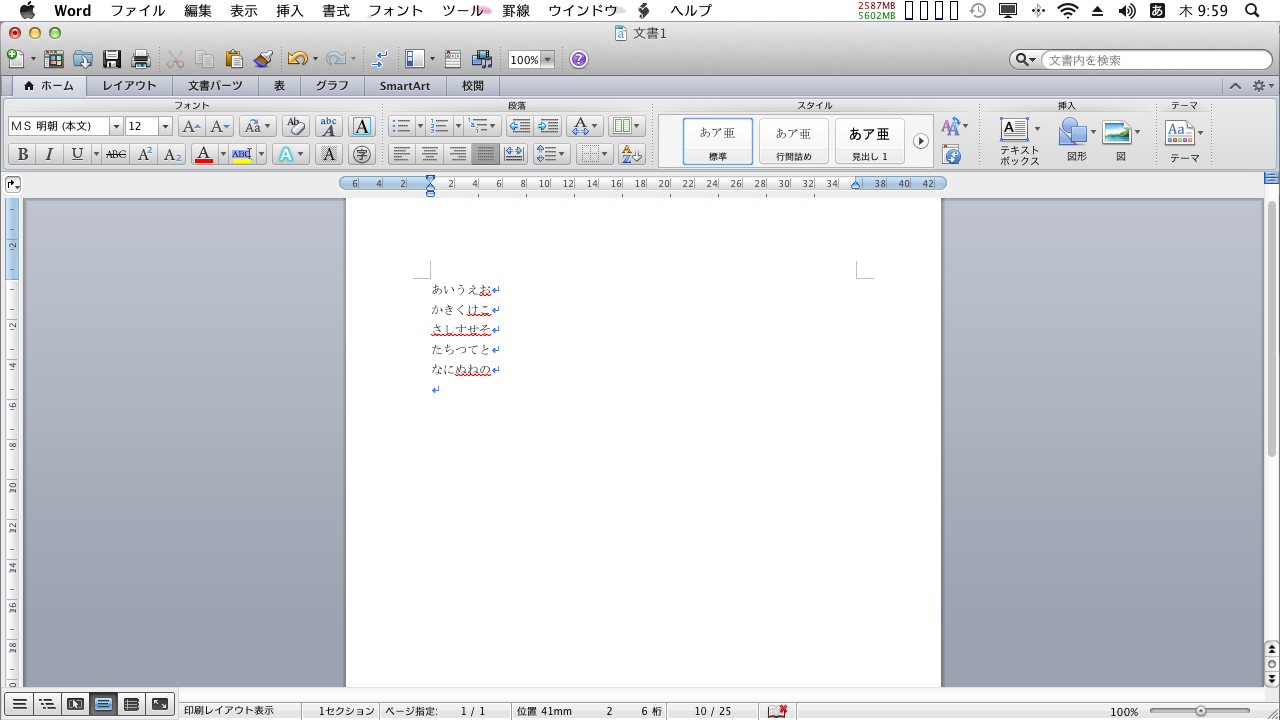
Task: Click the vertical scrollbar of the document
Action: 1271,330
